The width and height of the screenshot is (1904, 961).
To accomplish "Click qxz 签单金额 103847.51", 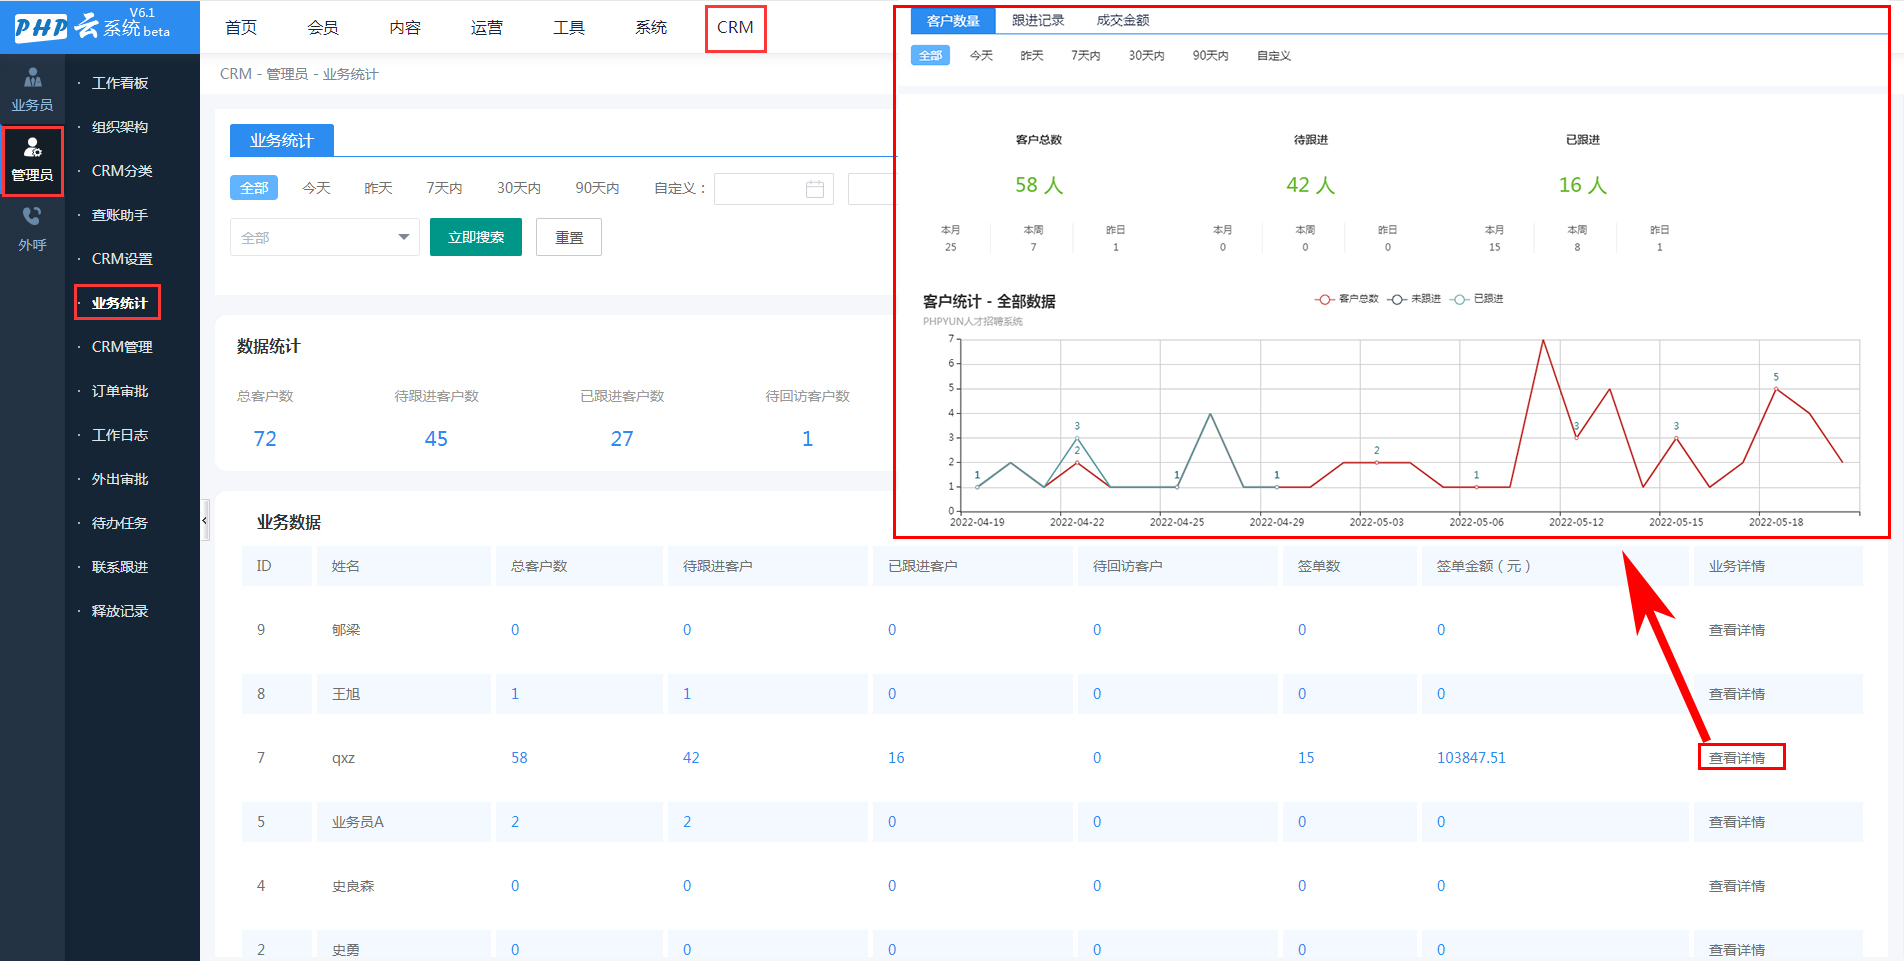I will tap(1471, 758).
